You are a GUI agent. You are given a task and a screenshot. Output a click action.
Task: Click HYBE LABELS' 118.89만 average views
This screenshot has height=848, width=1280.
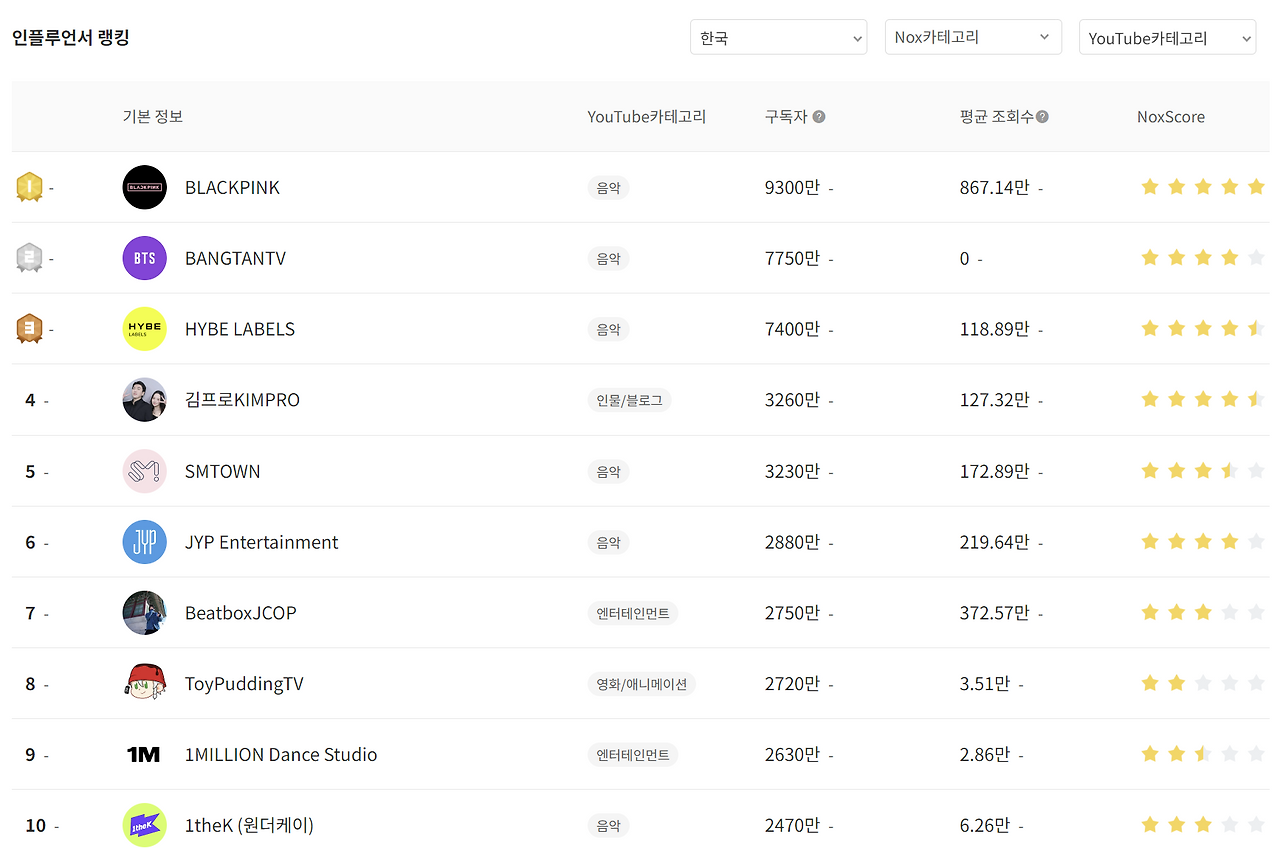(x=994, y=329)
